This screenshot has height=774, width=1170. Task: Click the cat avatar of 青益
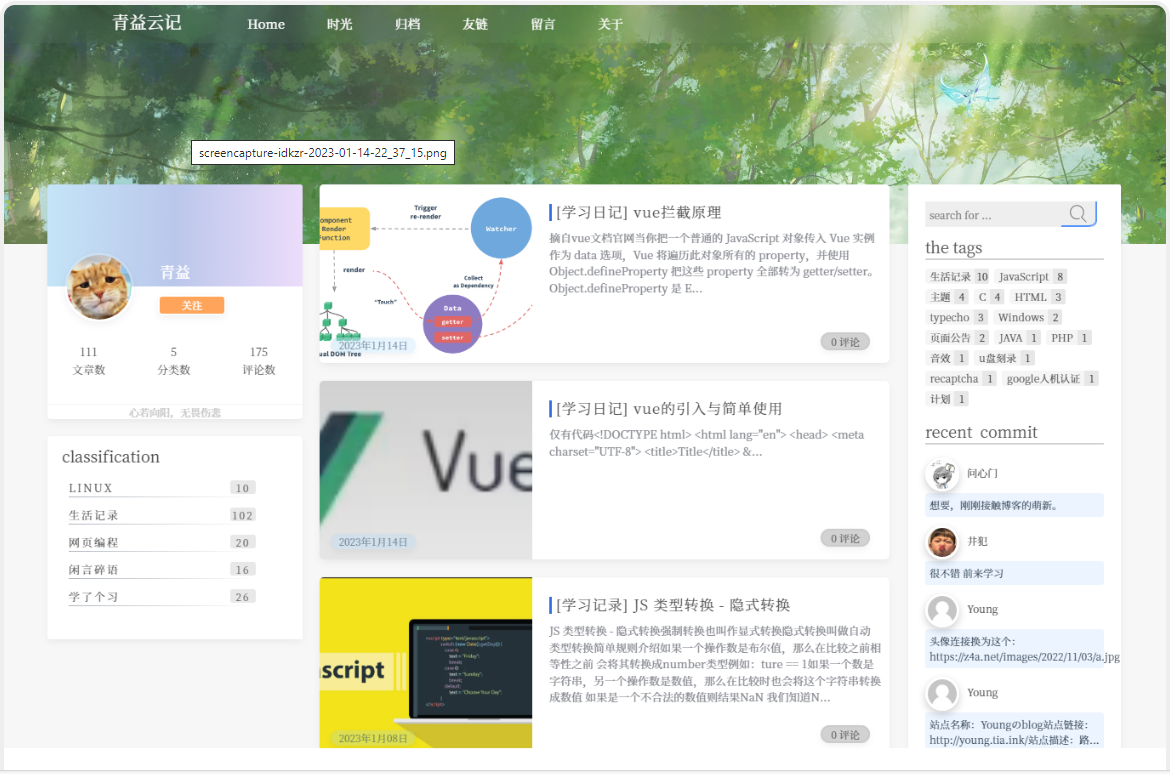point(99,287)
